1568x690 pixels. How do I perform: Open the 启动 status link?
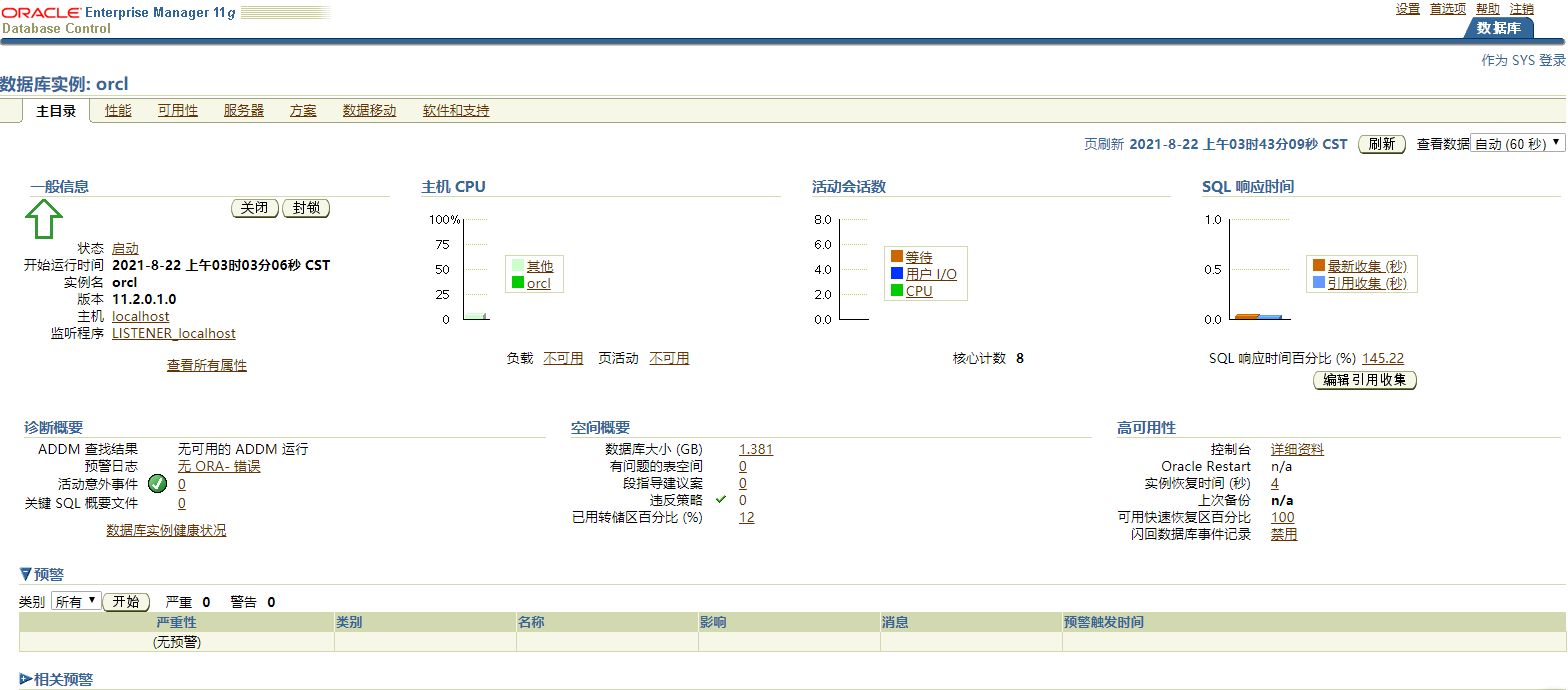tap(125, 248)
